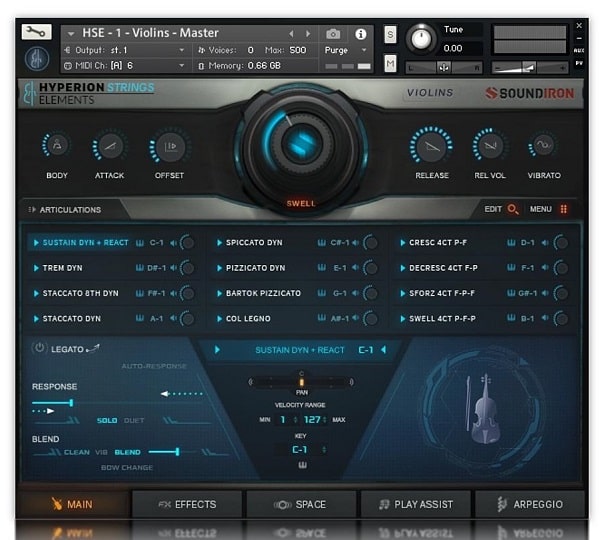Toggle the Legato power button
The width and height of the screenshot is (600, 540).
click(39, 348)
